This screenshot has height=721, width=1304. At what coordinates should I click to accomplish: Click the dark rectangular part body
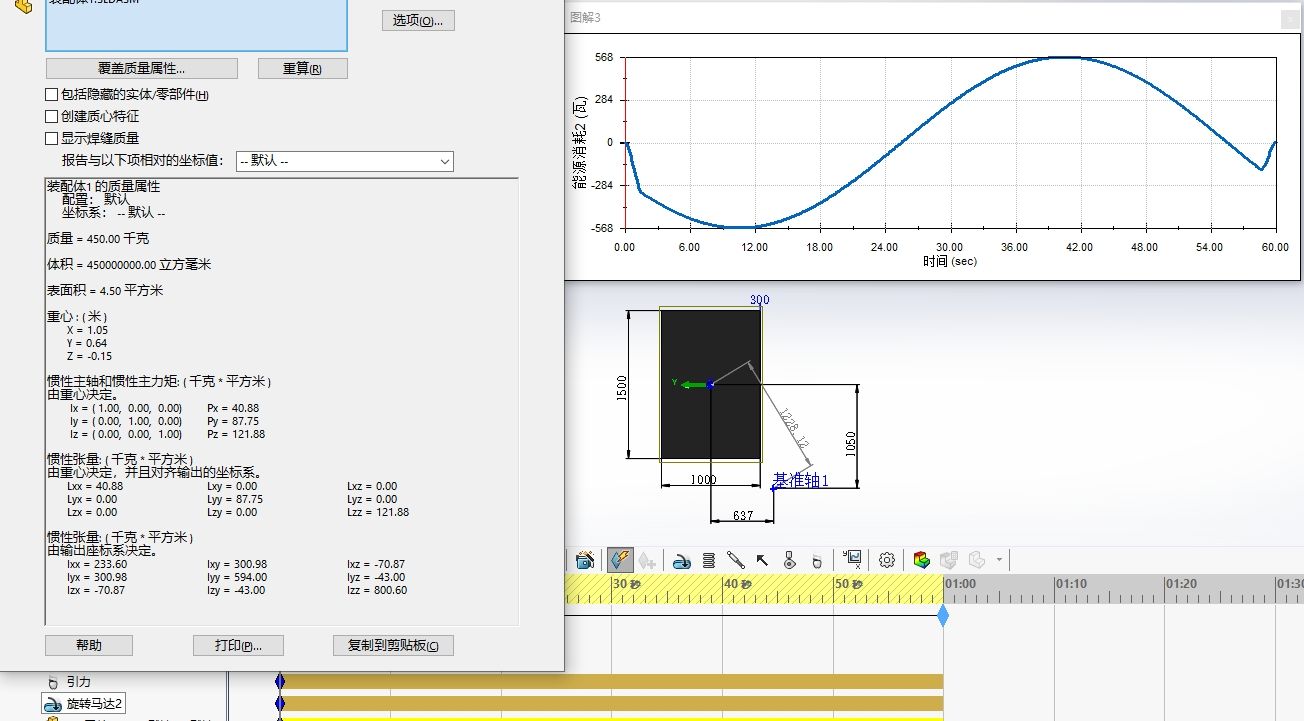click(x=711, y=385)
